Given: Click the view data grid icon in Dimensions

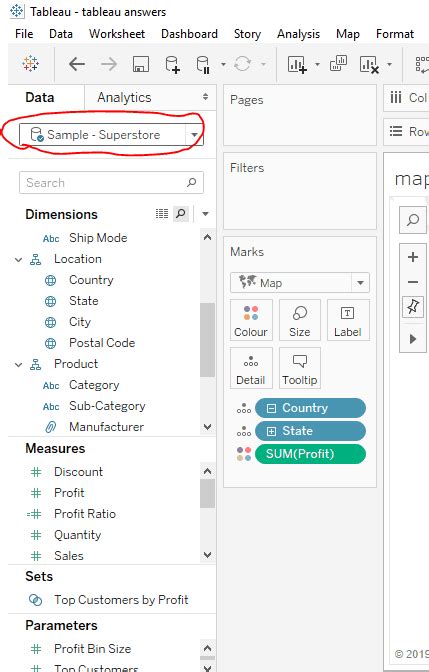Looking at the screenshot, I should (x=162, y=213).
